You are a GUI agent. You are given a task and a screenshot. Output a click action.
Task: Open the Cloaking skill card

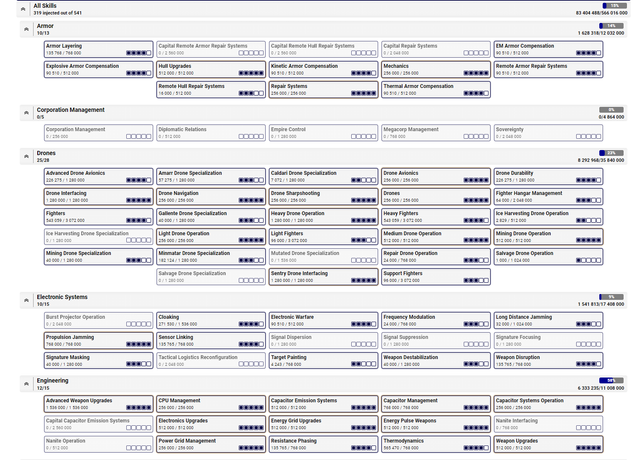[211, 320]
